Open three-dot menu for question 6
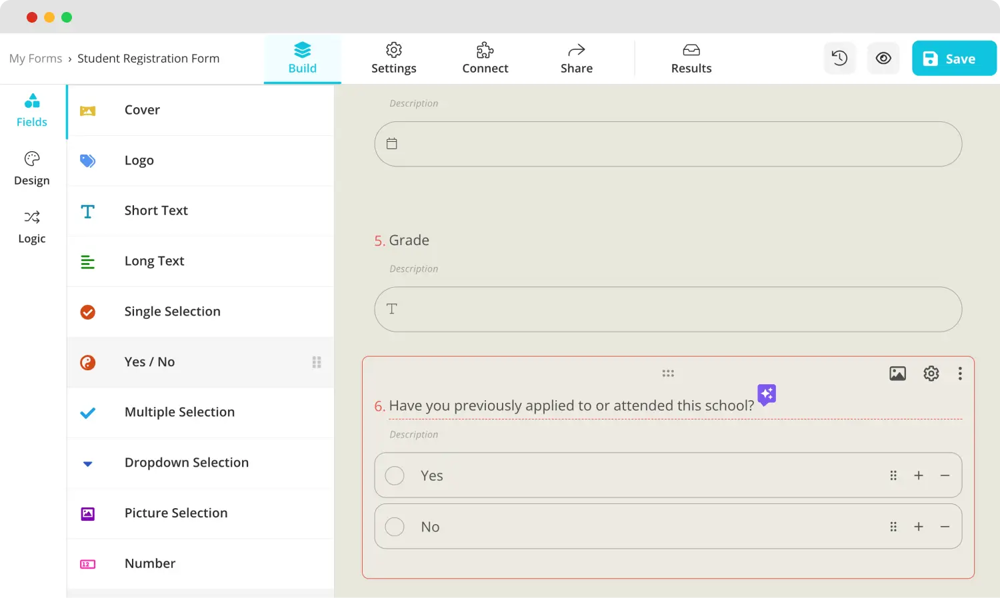The image size is (1000, 598). 960,373
